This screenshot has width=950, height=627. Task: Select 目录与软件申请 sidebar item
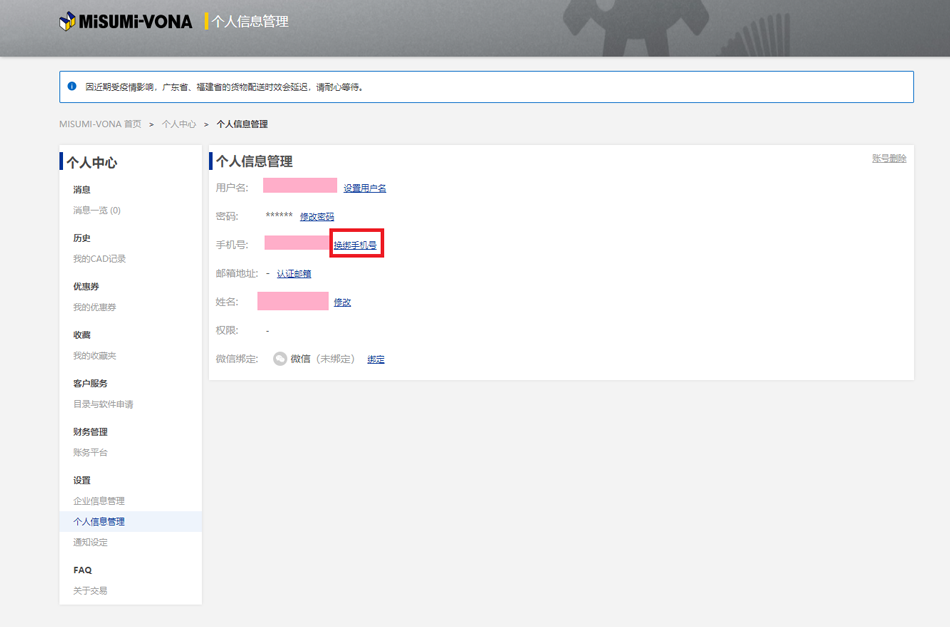click(103, 405)
